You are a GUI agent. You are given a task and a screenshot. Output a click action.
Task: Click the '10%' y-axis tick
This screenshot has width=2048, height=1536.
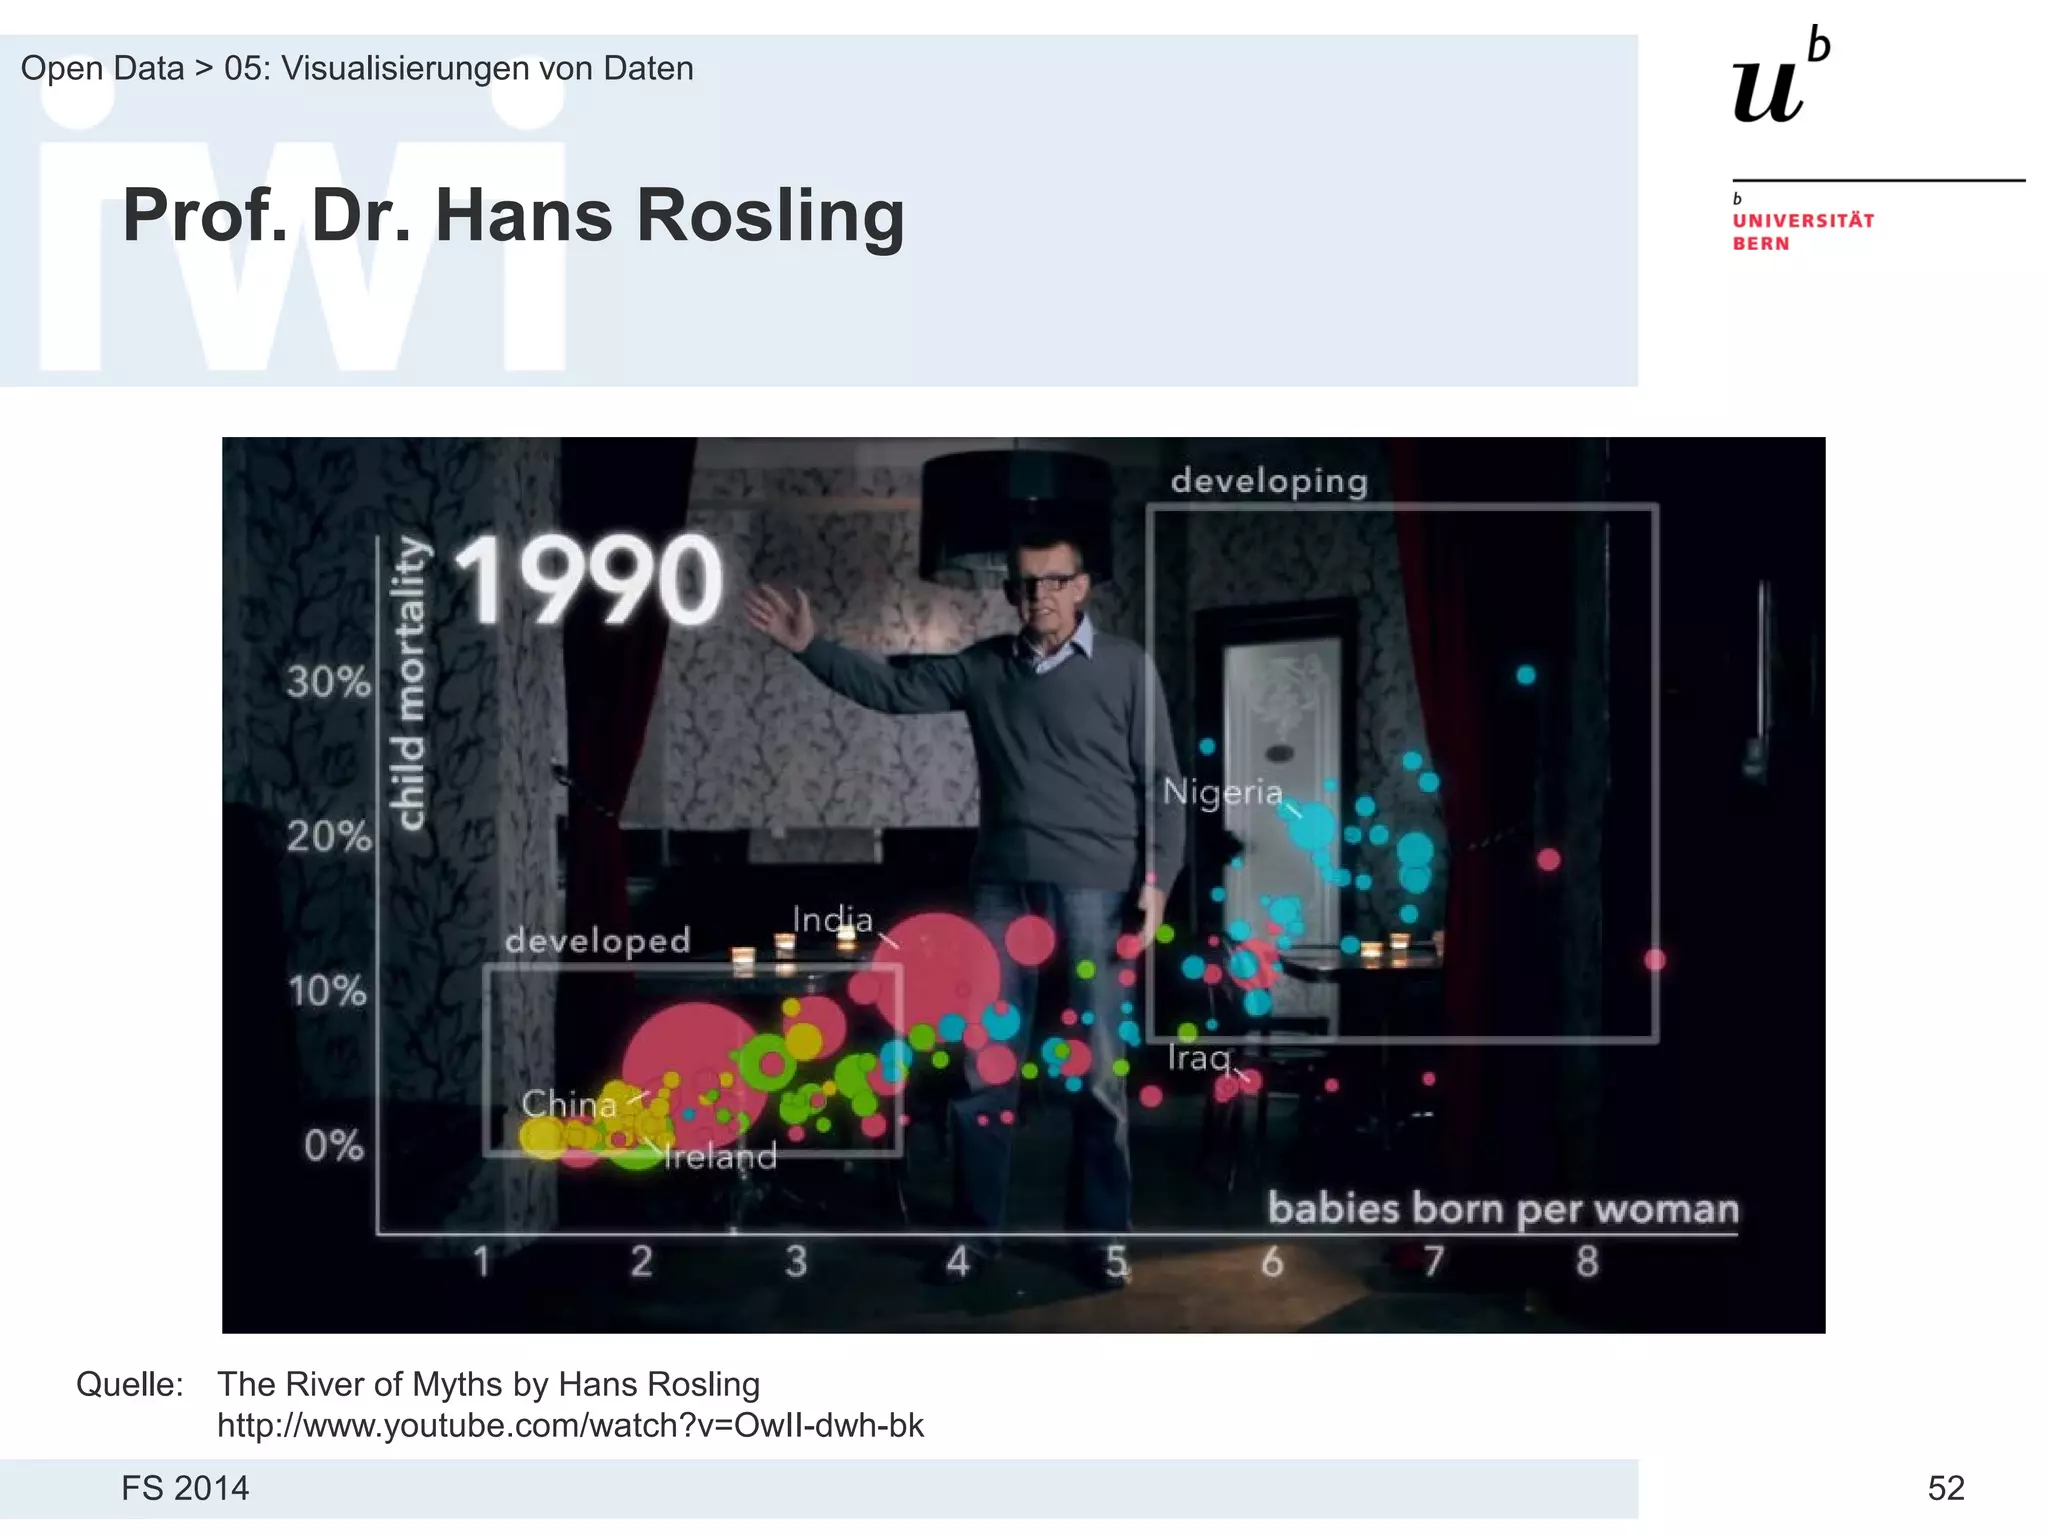point(328,991)
